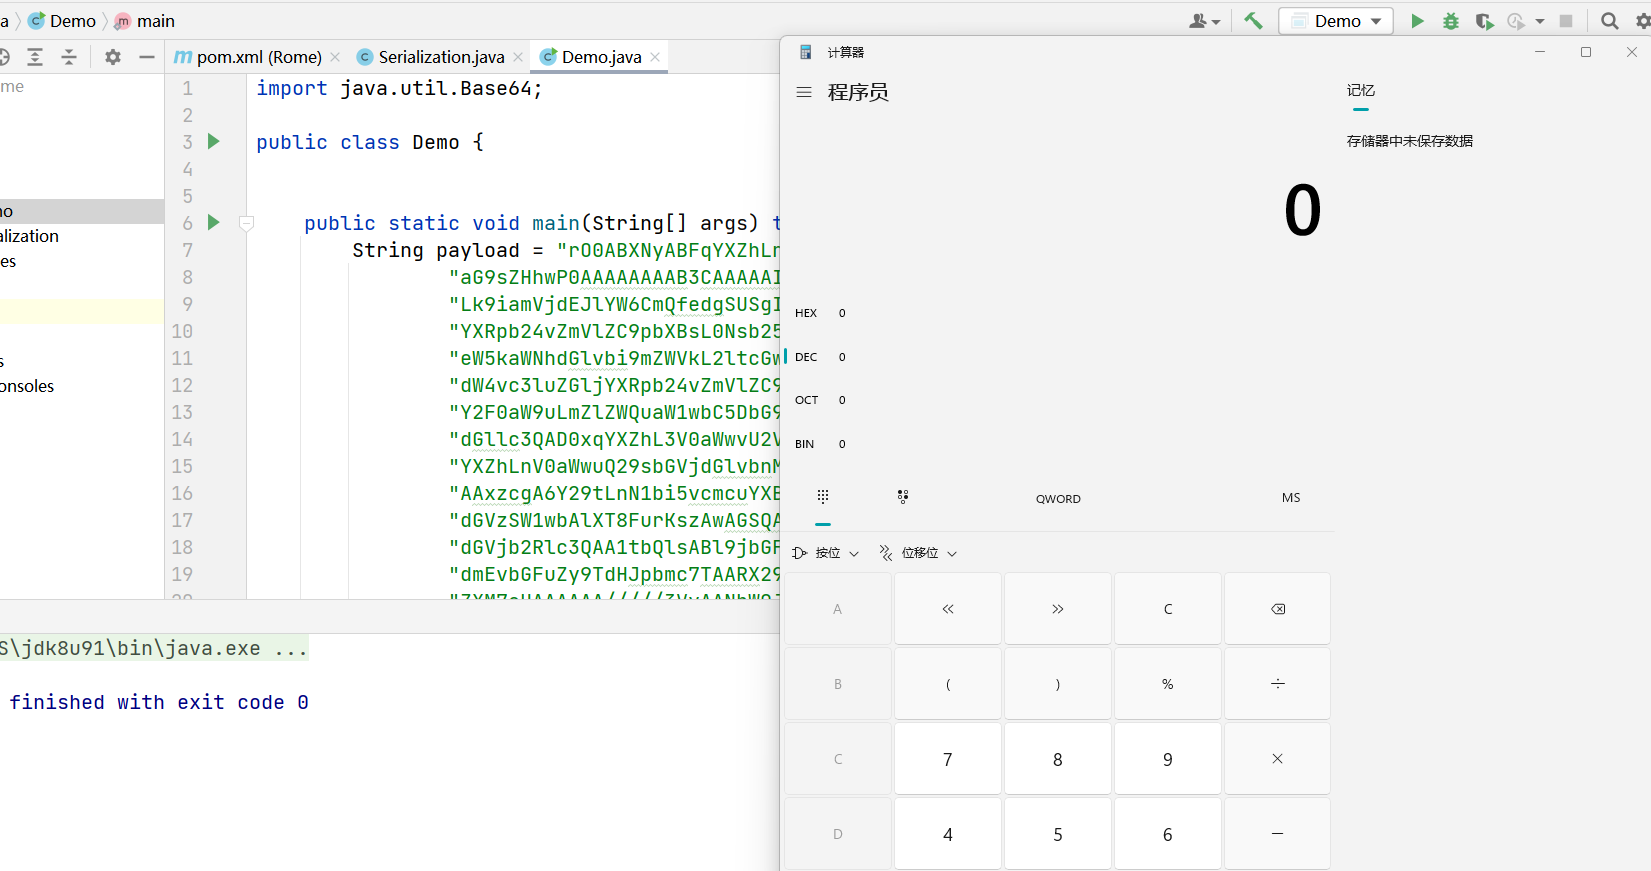
Task: Click the left shift << calculator key
Action: [948, 609]
